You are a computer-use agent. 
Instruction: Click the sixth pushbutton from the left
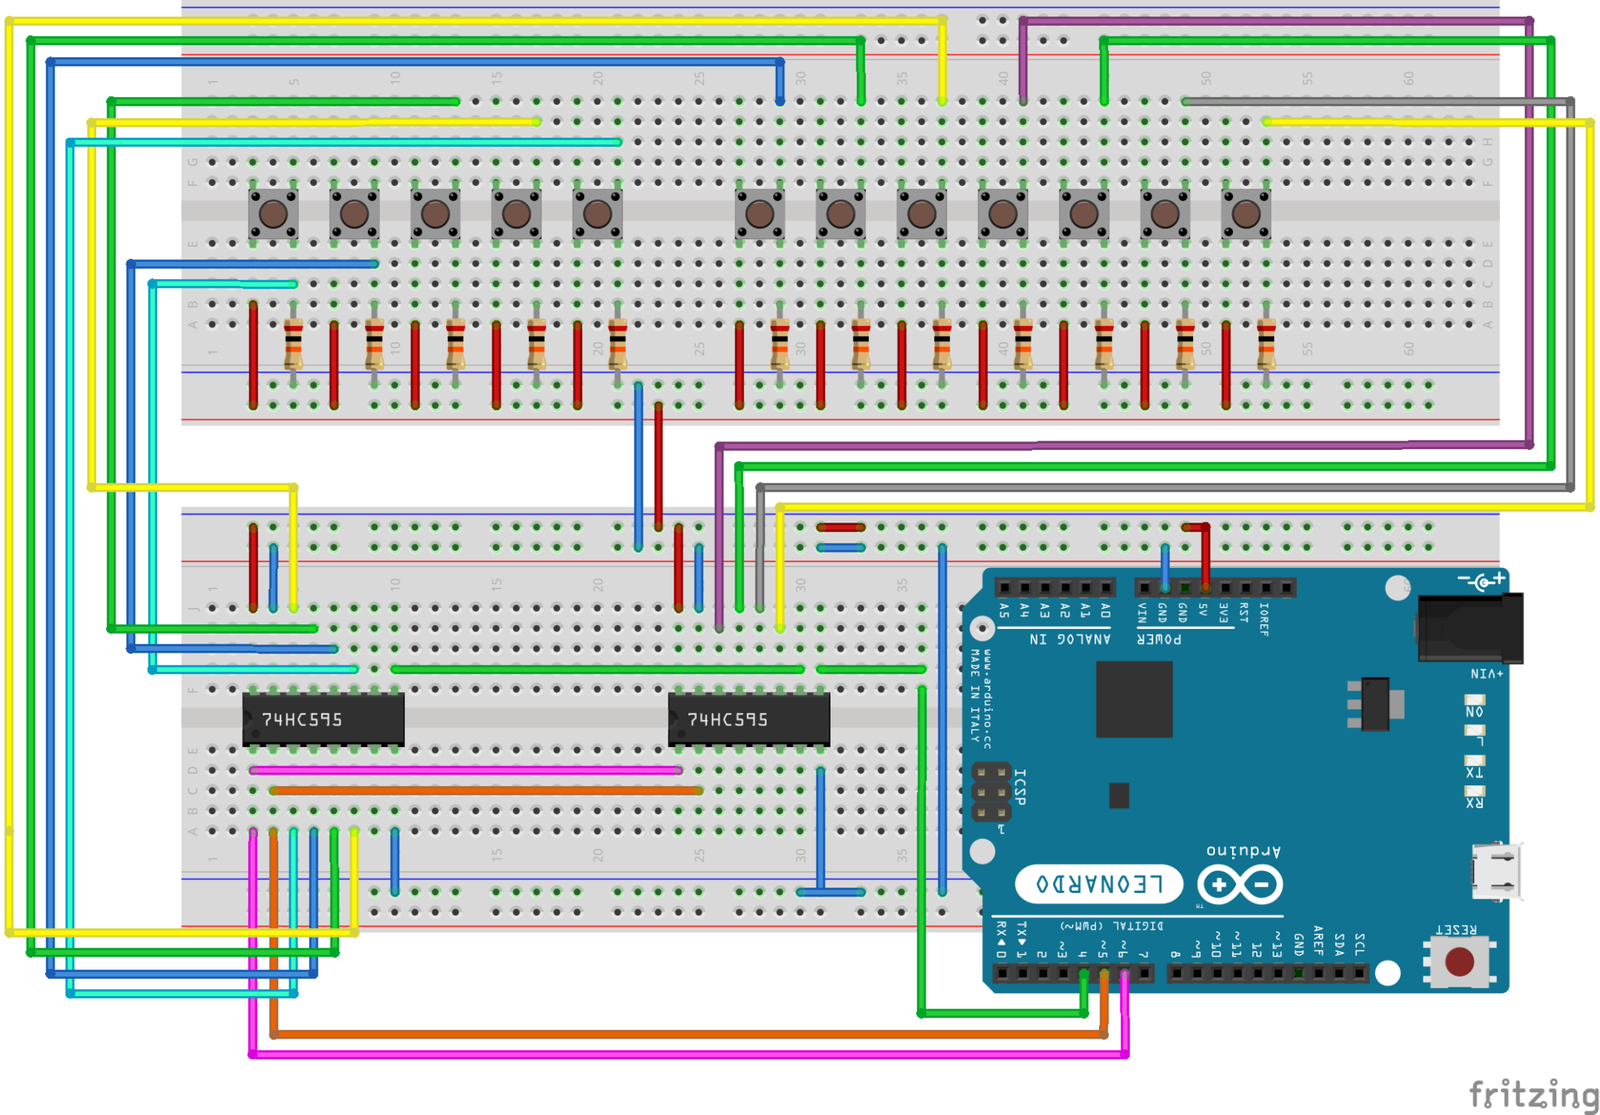tap(759, 213)
